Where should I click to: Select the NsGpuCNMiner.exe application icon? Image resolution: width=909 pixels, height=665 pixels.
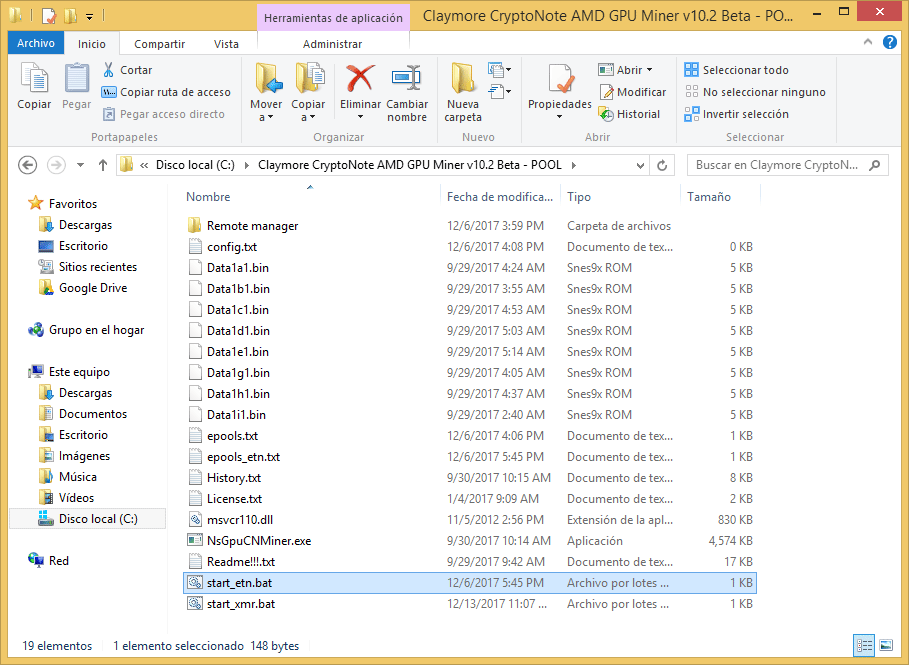[x=195, y=540]
